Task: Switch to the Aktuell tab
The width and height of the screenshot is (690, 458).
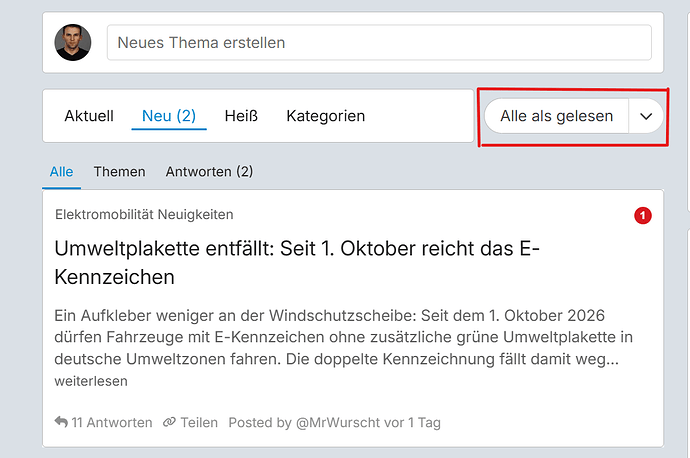Action: click(x=89, y=116)
